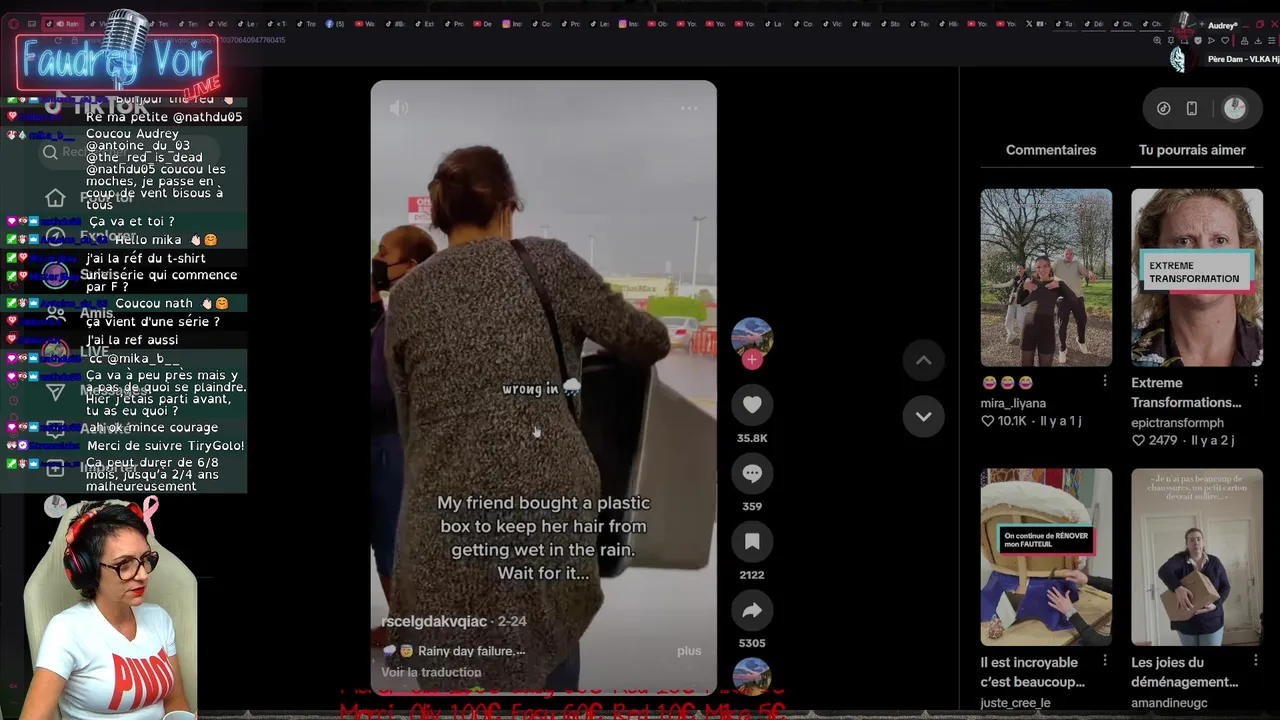Follow the creator with the red plus badge
This screenshot has width=1280, height=720.
(752, 360)
